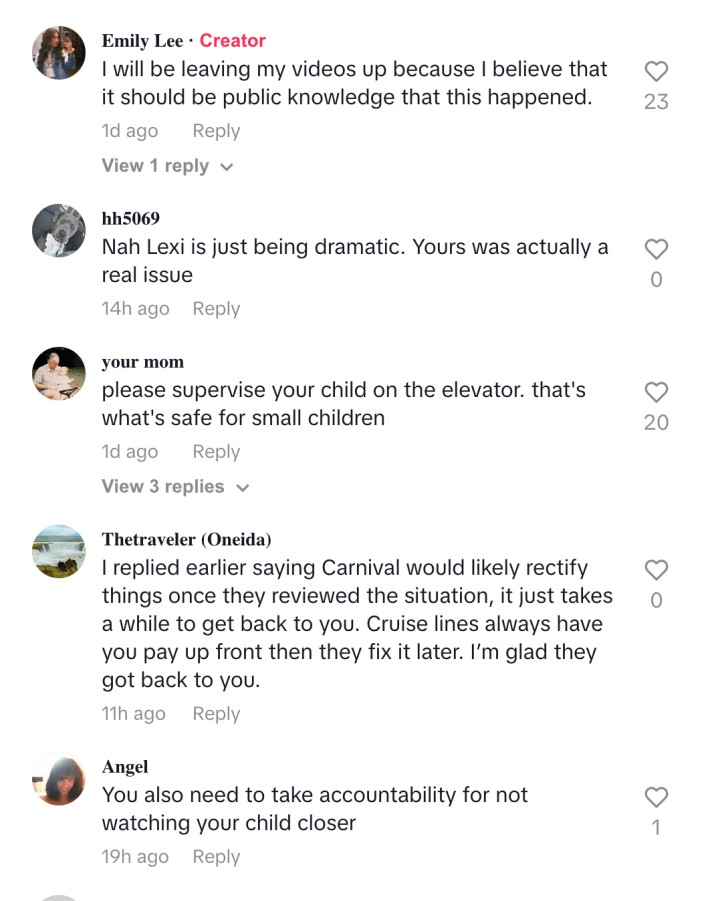Click the hh5069 username
Viewport: 710px width, 901px height.
pos(130,219)
